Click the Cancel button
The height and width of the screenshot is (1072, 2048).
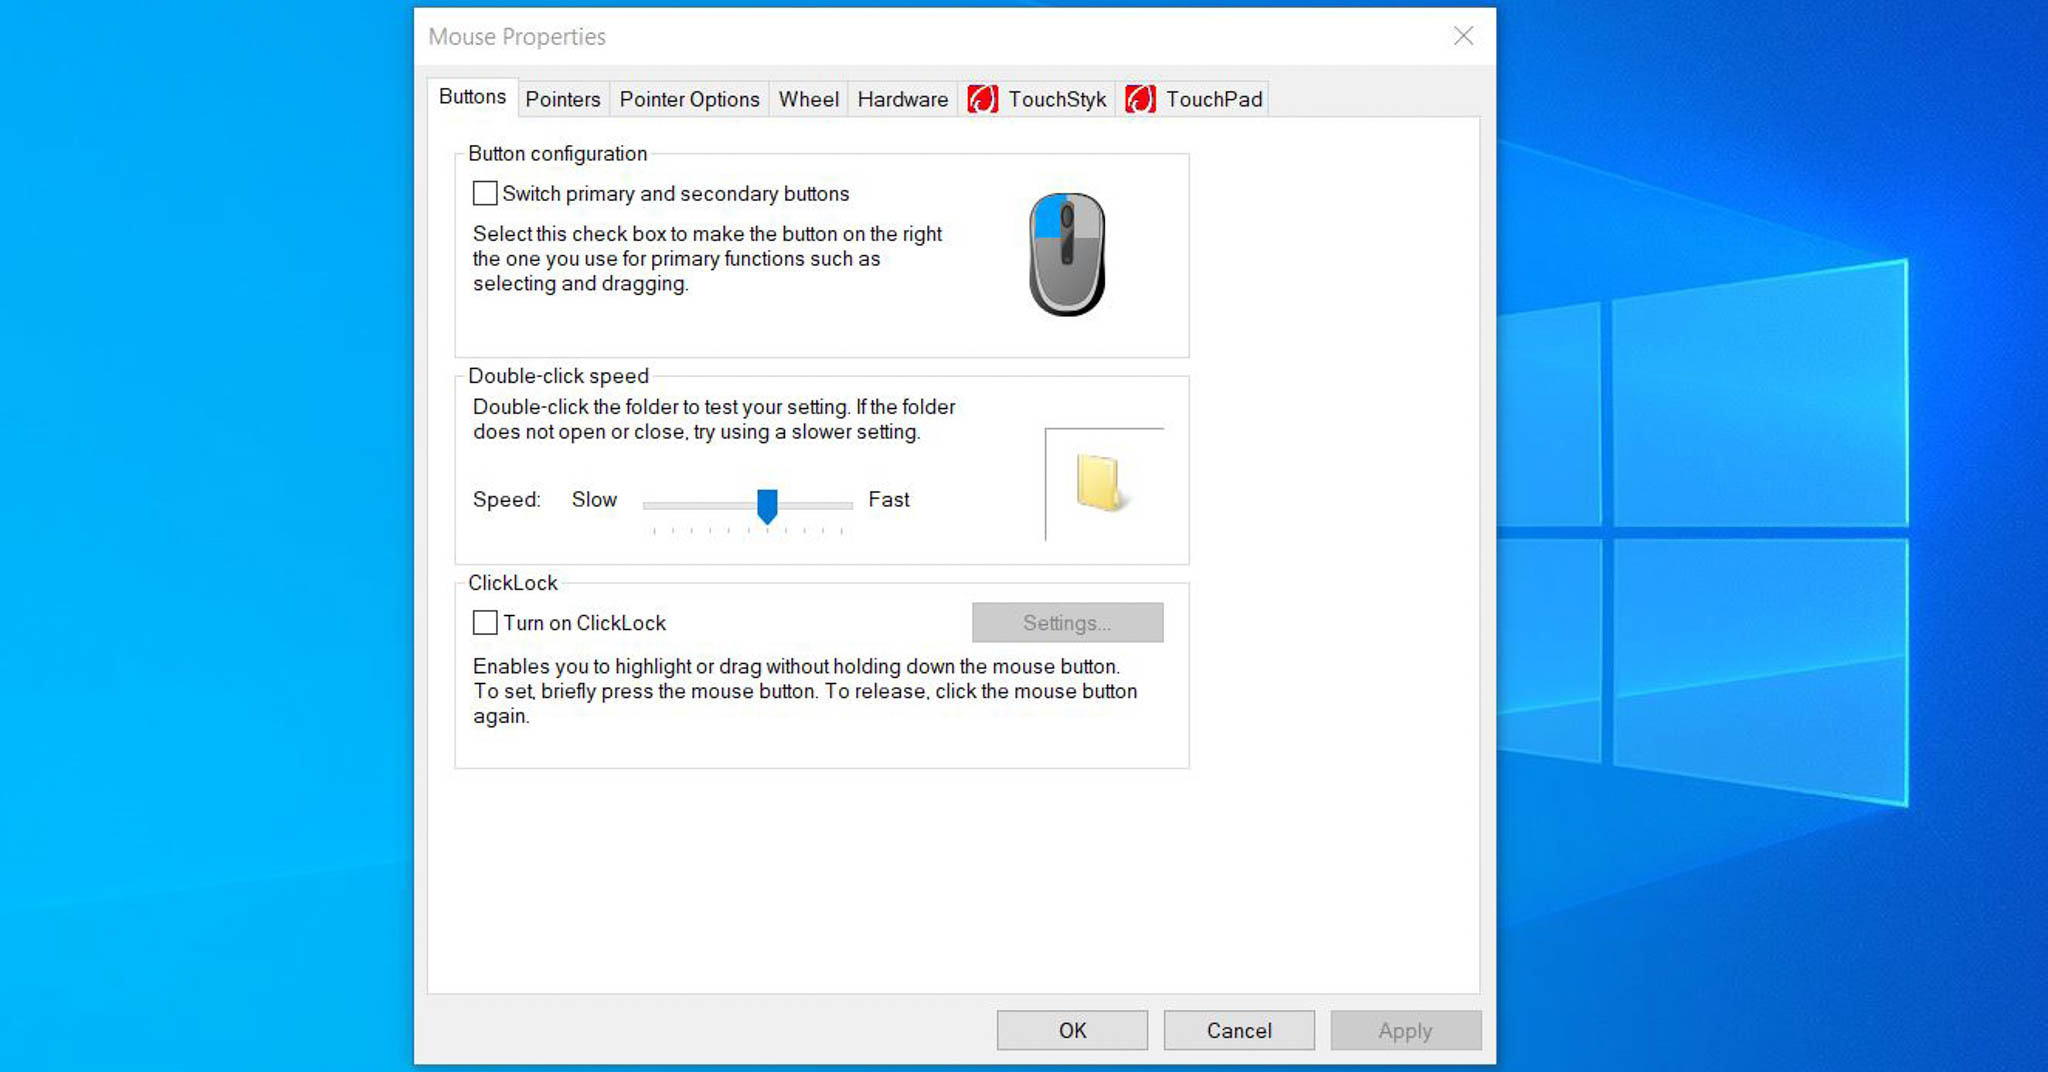coord(1239,1030)
